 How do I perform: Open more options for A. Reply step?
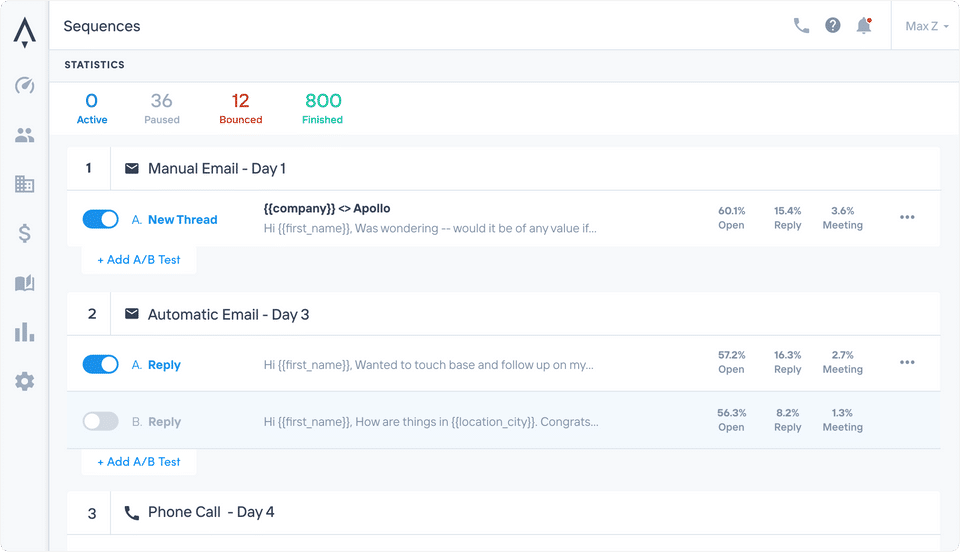pyautogui.click(x=907, y=362)
